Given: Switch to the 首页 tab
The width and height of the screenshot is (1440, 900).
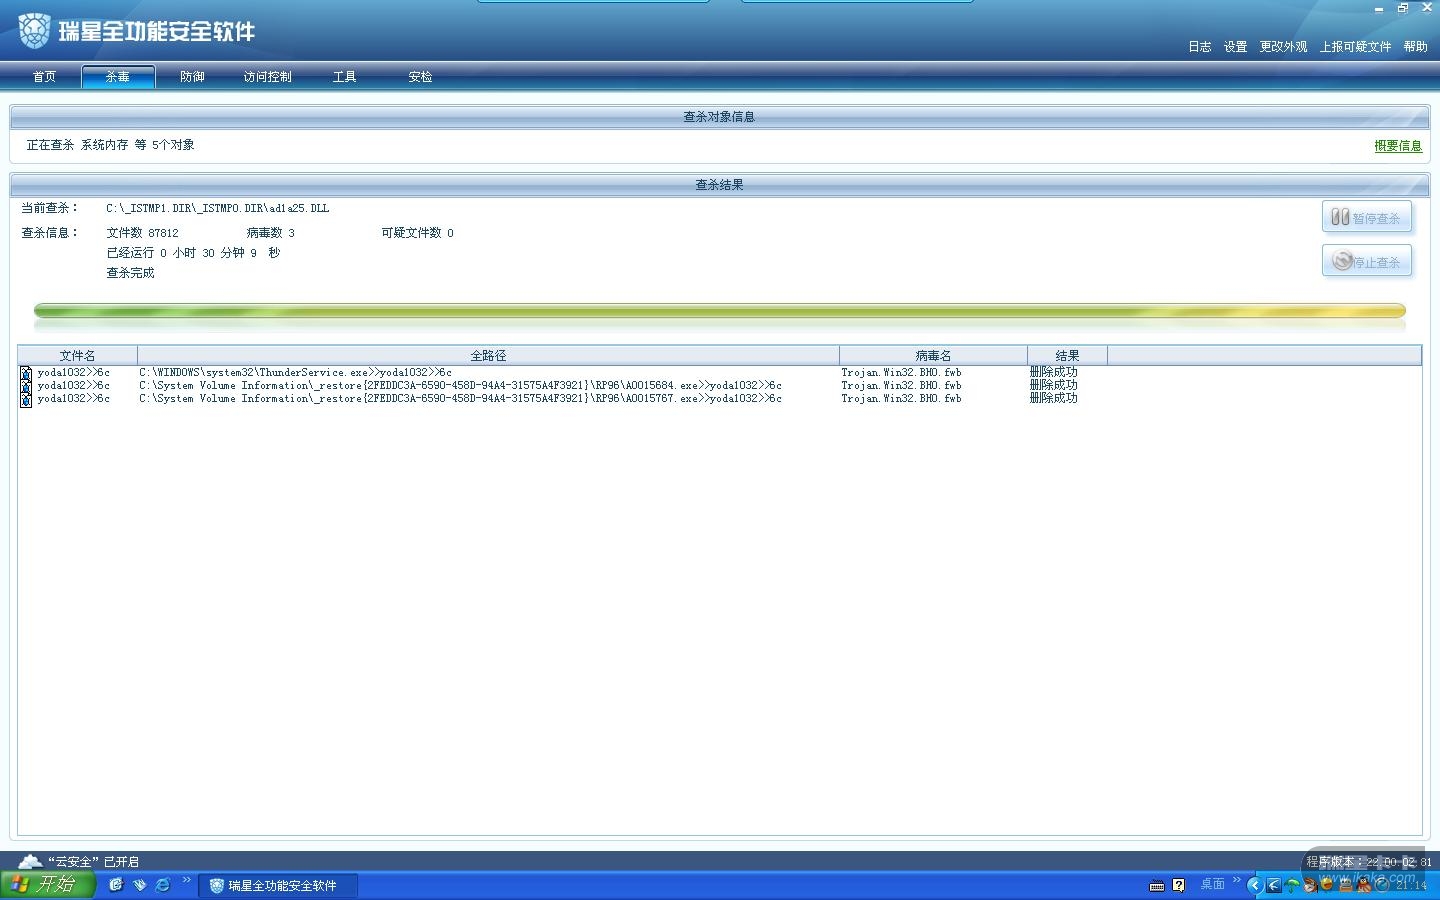Looking at the screenshot, I should 44,77.
